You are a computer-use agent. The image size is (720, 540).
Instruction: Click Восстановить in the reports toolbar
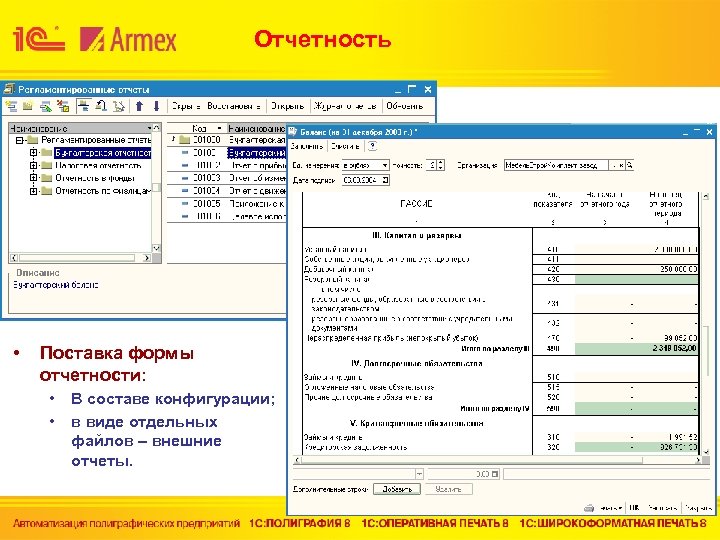pyautogui.click(x=234, y=106)
